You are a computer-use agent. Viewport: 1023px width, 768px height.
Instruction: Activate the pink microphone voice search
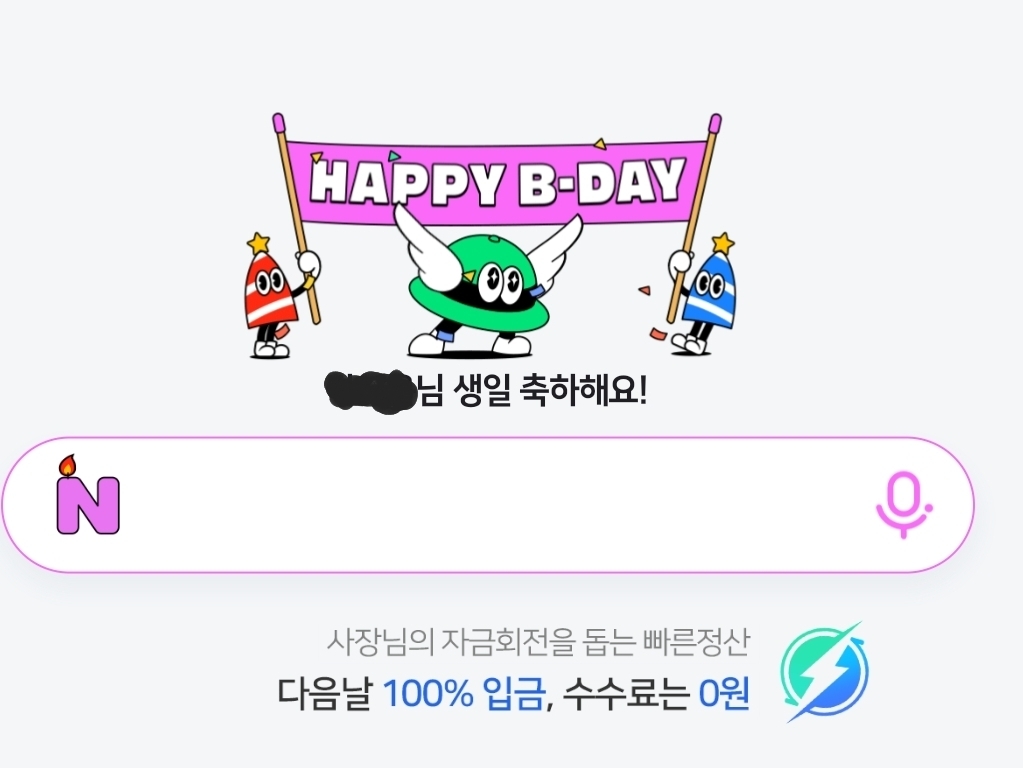tap(904, 505)
